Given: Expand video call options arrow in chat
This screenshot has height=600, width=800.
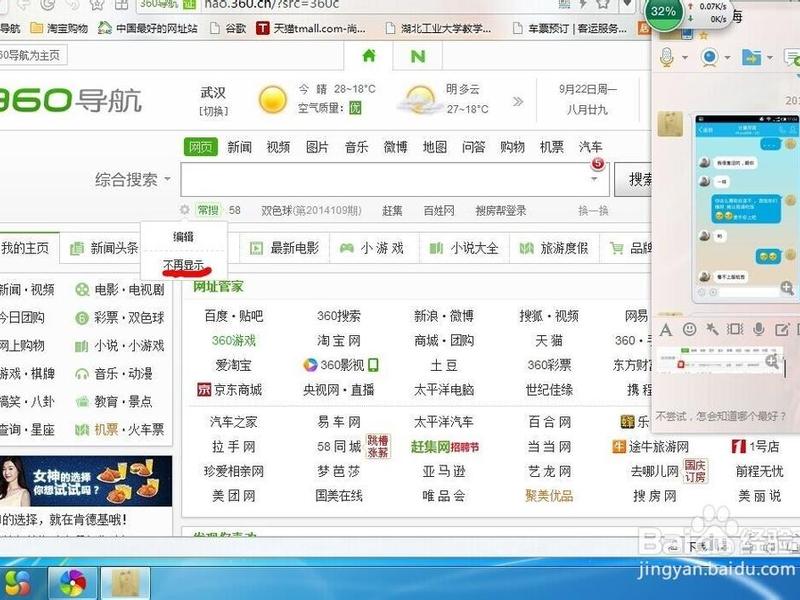Looking at the screenshot, I should pos(727,57).
